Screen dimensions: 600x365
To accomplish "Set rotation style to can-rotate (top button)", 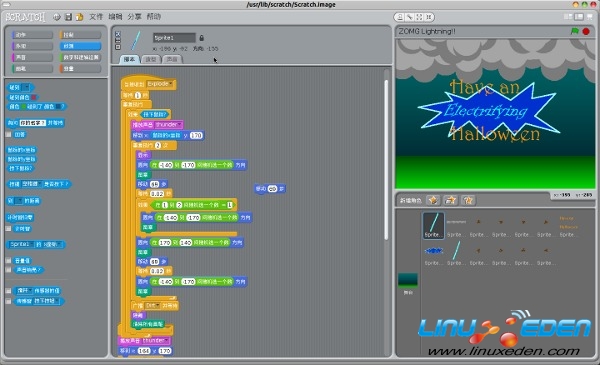I will pyautogui.click(x=117, y=34).
